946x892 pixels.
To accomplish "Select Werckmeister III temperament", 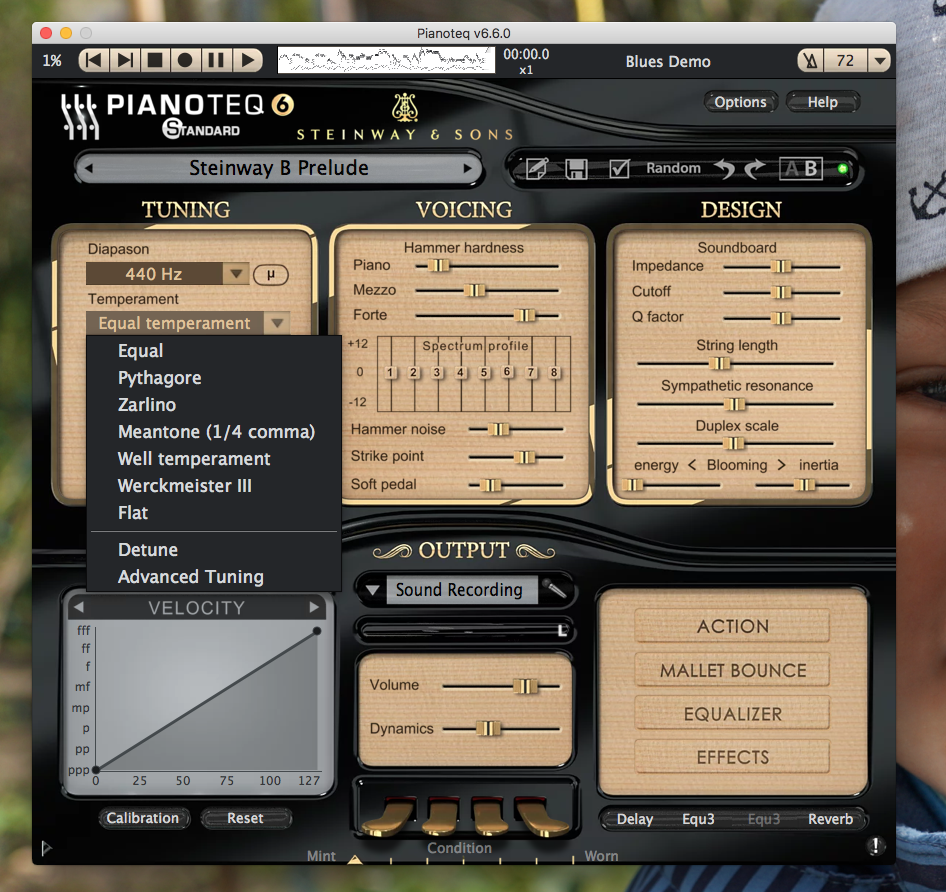I will point(214,486).
